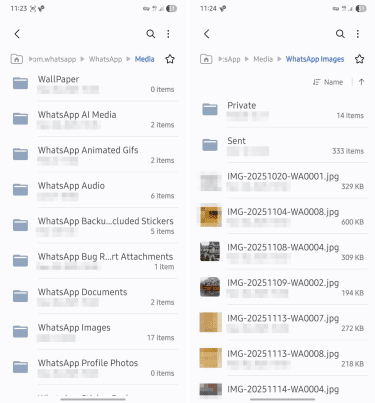
Task: Open the WhatsApp Images folder icon
Action: tap(20, 331)
